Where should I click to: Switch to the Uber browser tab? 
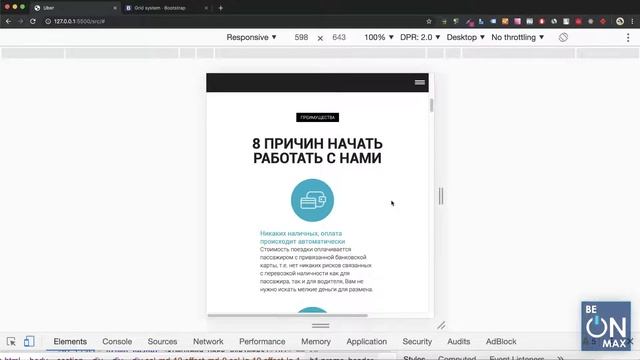tap(76, 8)
